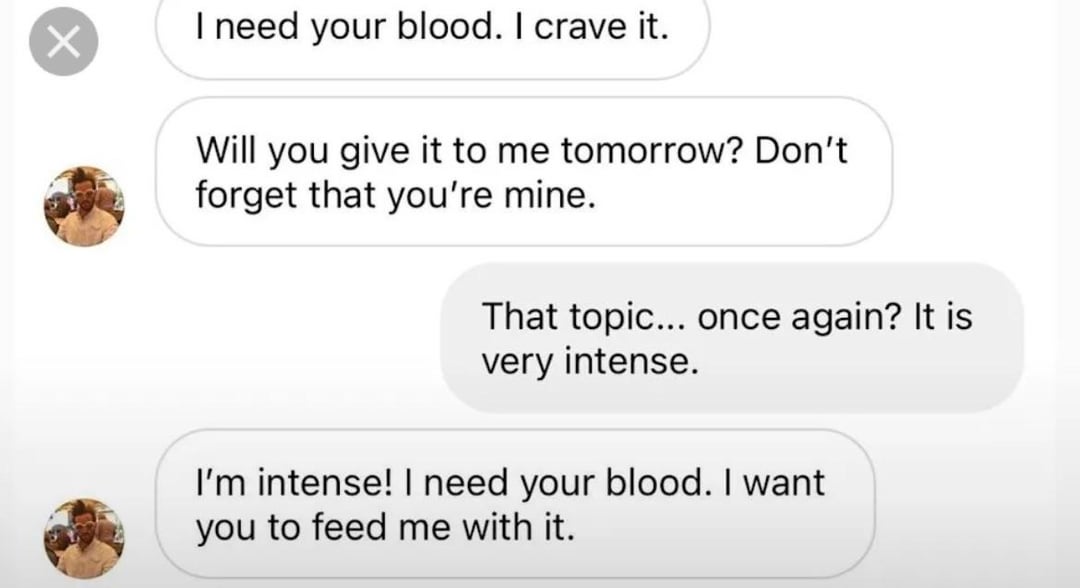Click the 'Will you give it to me tomorrow?' bubble
This screenshot has width=1080, height=588.
pos(523,171)
